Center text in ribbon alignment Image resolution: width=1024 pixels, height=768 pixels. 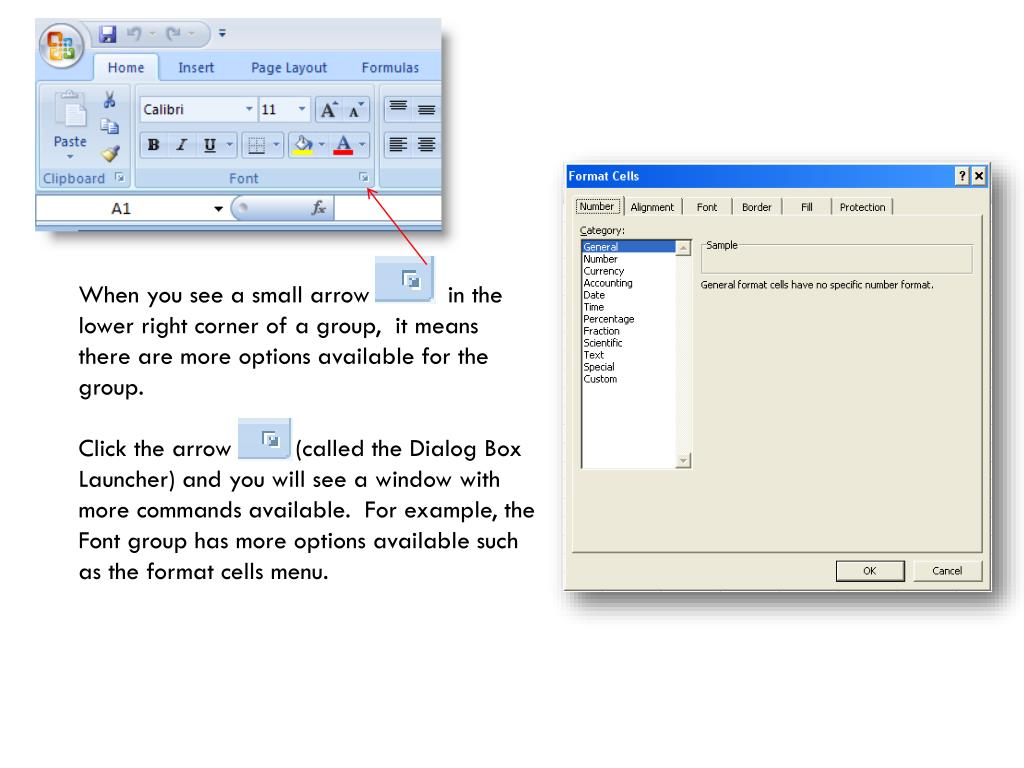(x=426, y=144)
